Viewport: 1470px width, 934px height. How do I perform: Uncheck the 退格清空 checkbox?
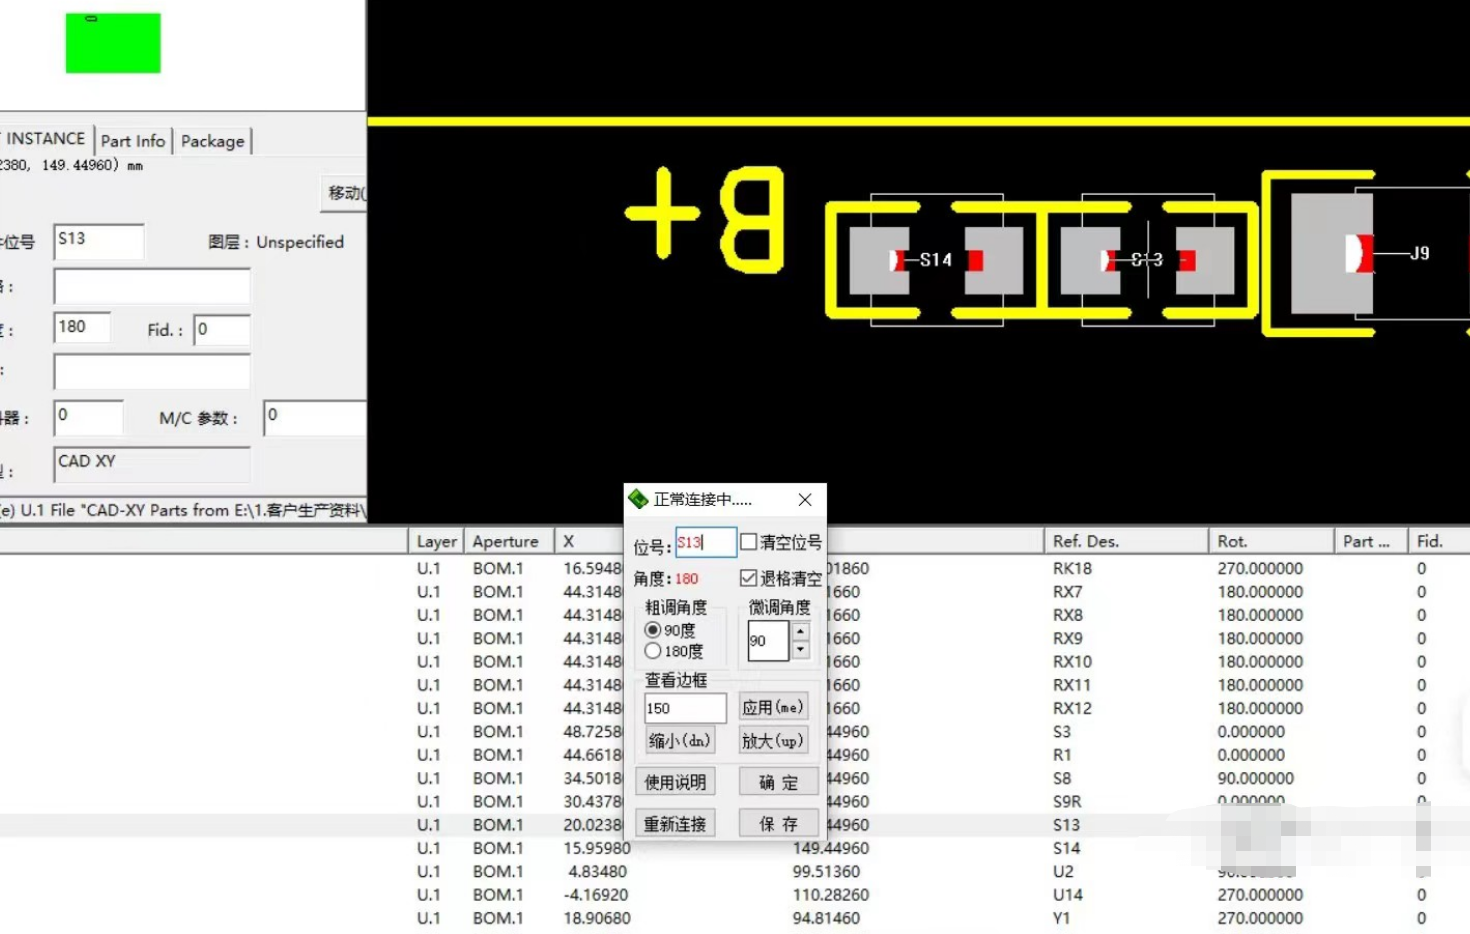tap(749, 577)
